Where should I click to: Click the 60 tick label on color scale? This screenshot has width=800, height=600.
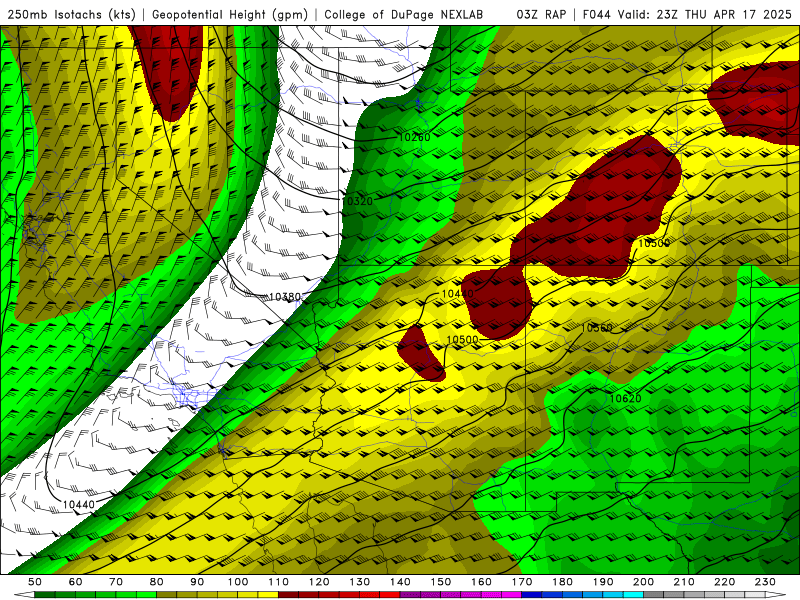(76, 582)
